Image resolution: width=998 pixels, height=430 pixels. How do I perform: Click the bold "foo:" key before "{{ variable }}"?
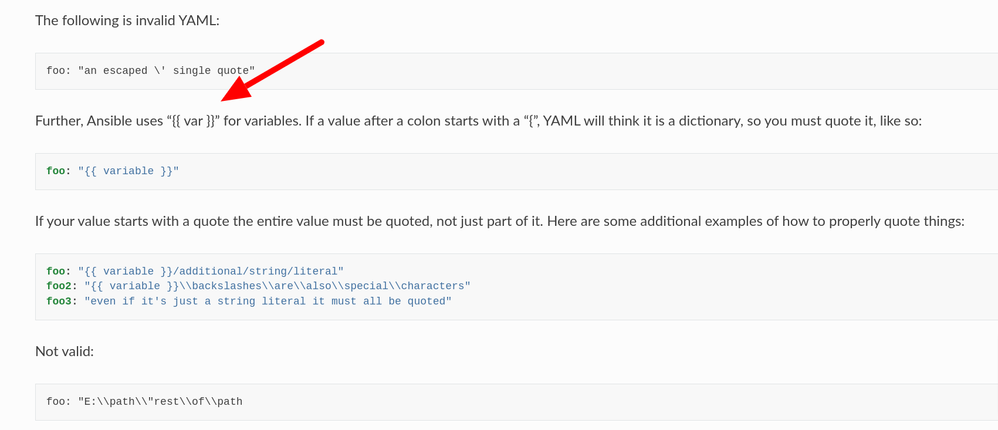pos(58,171)
